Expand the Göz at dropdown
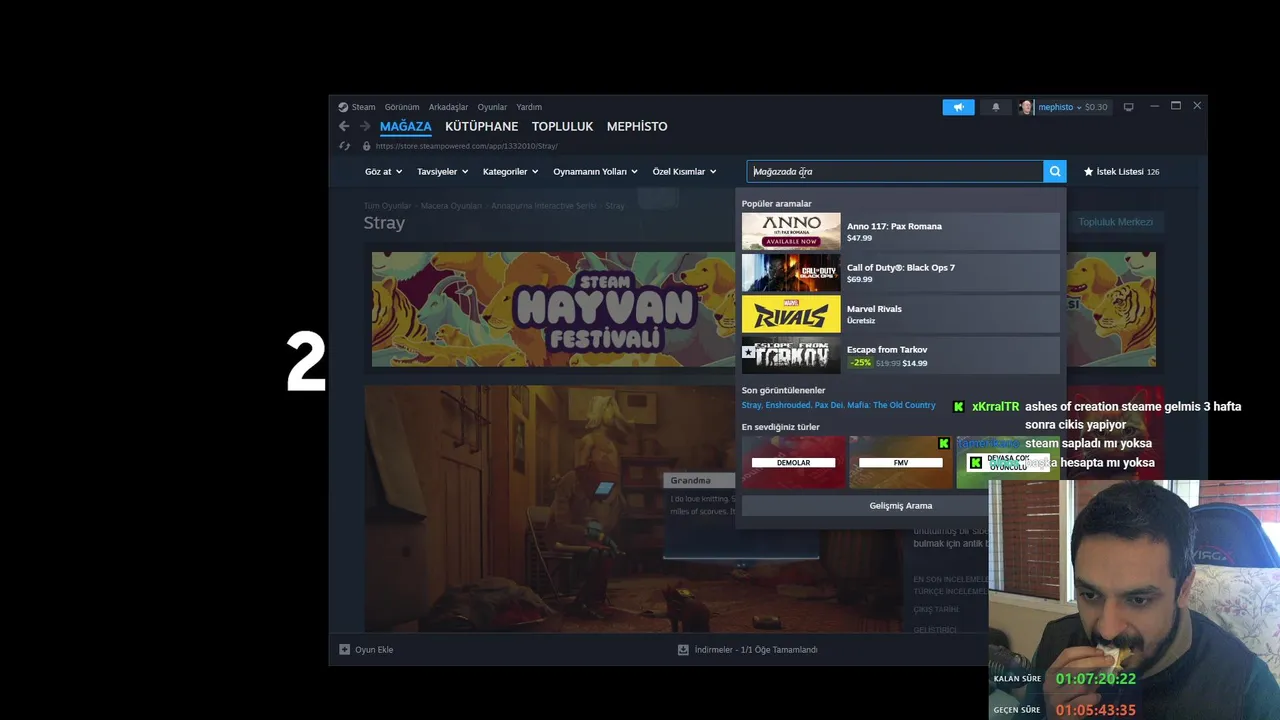 [x=383, y=172]
